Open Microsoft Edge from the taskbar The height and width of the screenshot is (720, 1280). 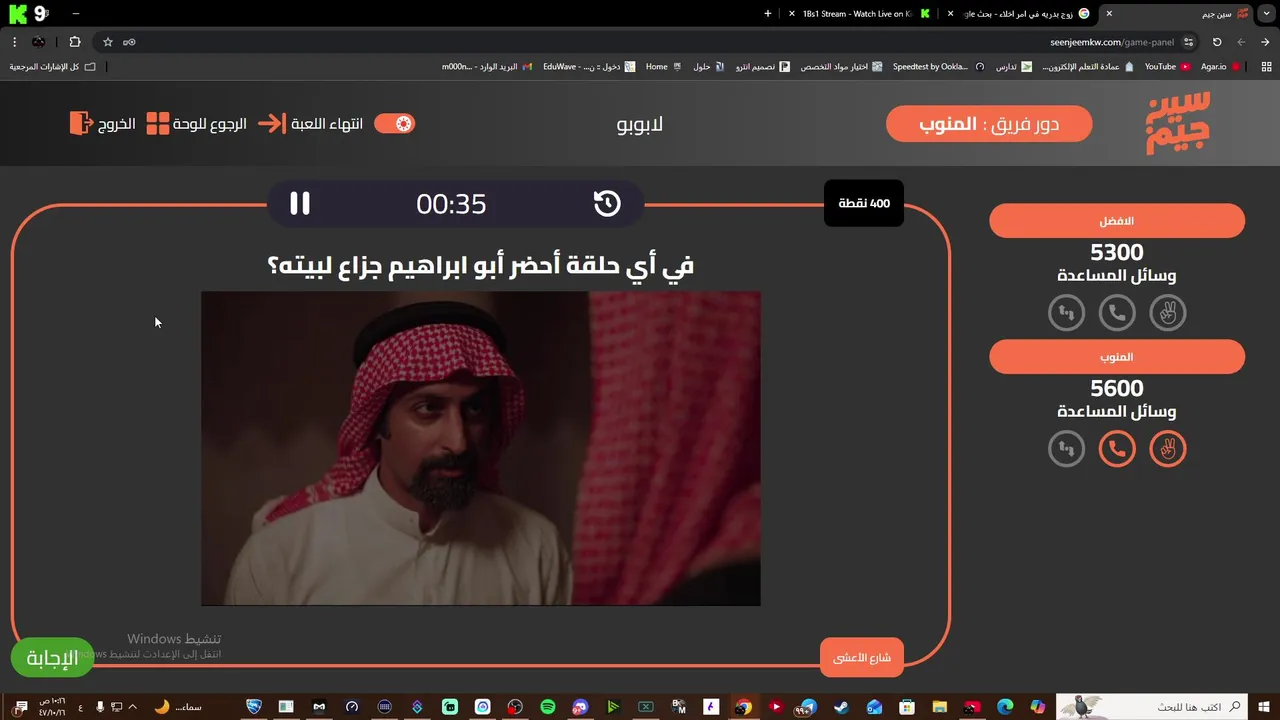(1005, 707)
